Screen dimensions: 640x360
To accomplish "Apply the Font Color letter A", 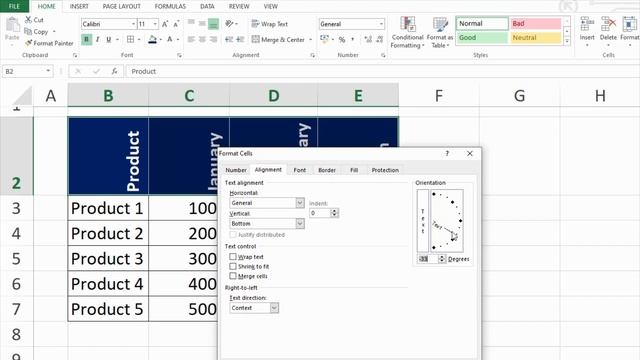I will tap(170, 40).
